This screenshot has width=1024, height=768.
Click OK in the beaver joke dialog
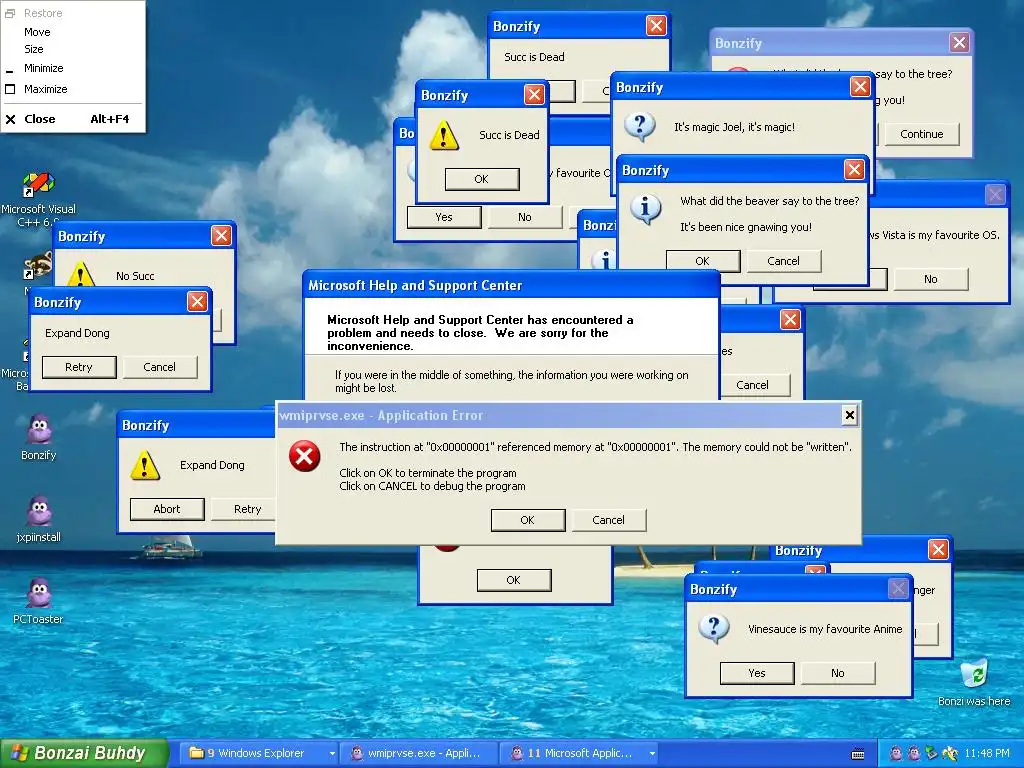click(703, 261)
